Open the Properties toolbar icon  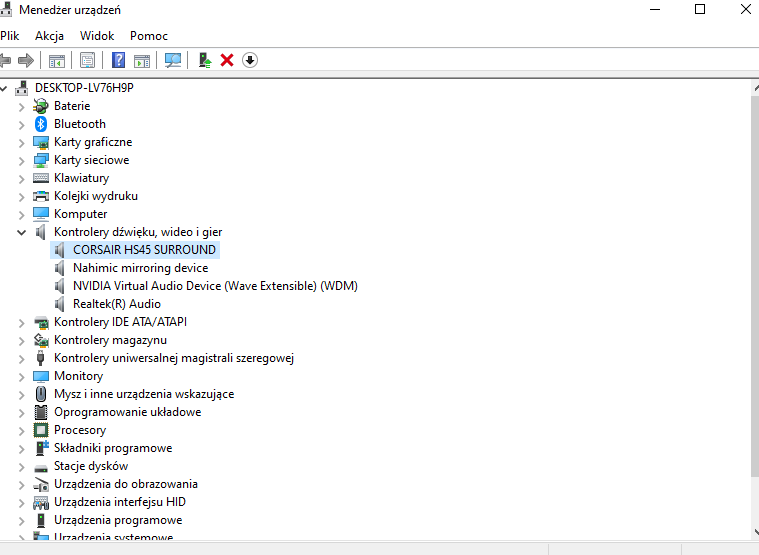coord(88,60)
